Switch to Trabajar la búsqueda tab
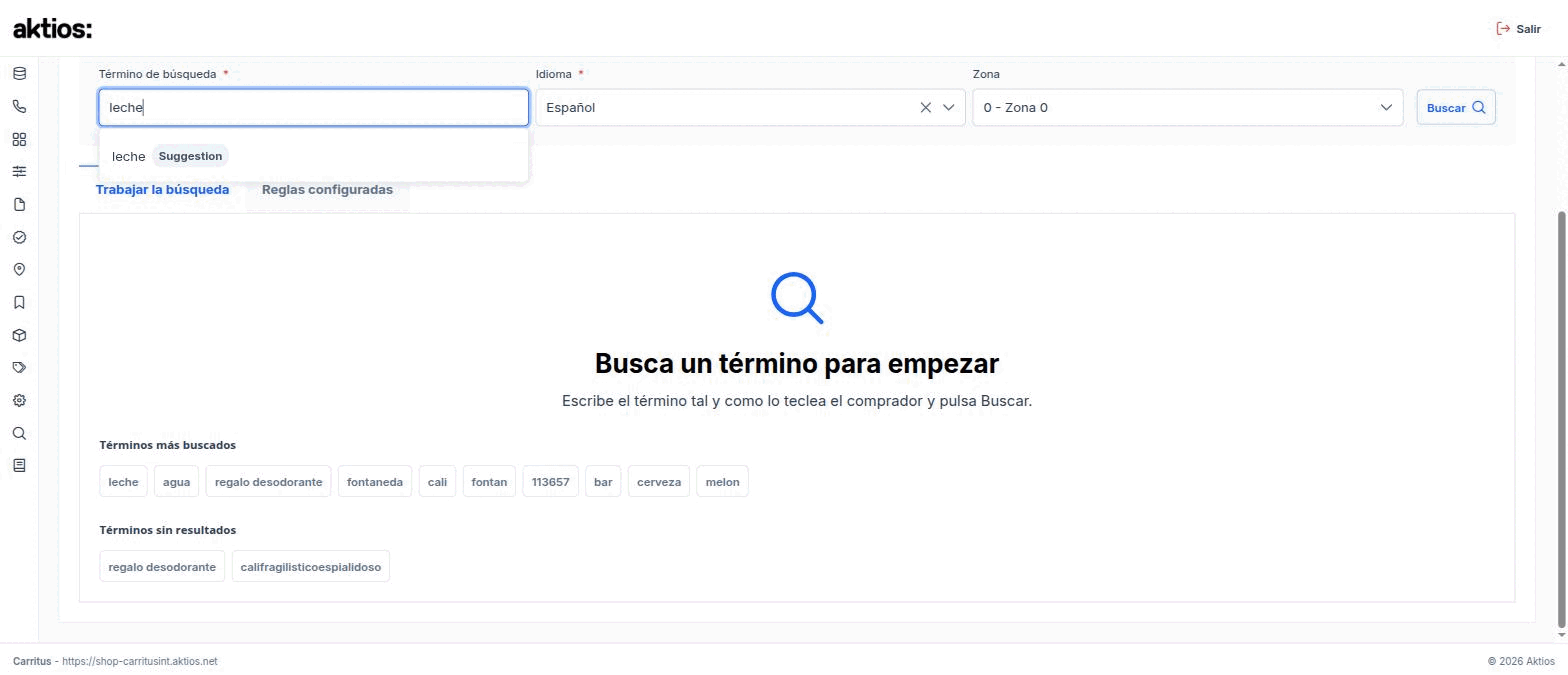Image resolution: width=1568 pixels, height=675 pixels. 162,189
